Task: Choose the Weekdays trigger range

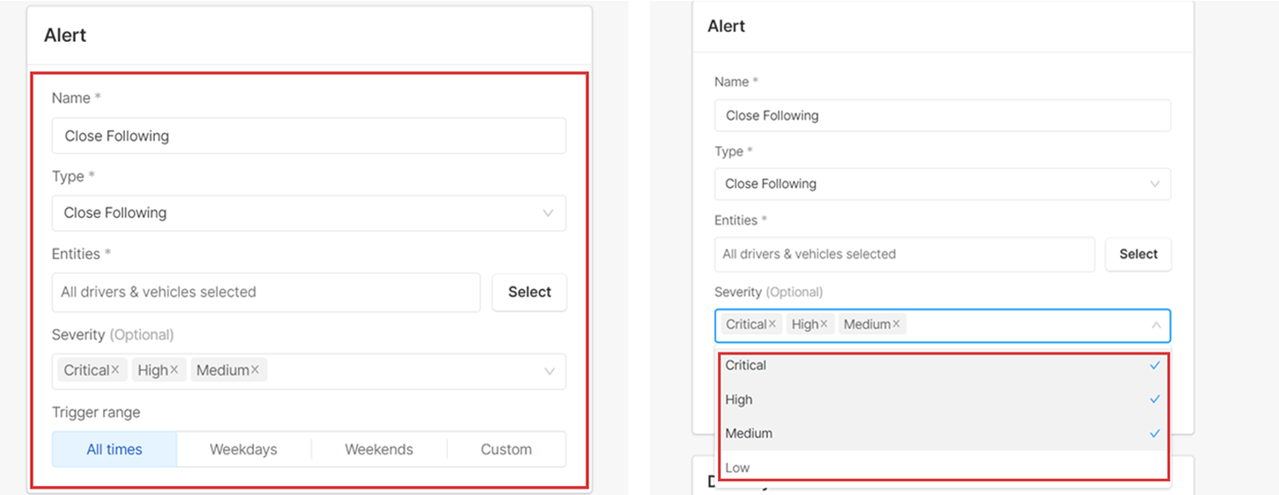Action: pyautogui.click(x=243, y=449)
